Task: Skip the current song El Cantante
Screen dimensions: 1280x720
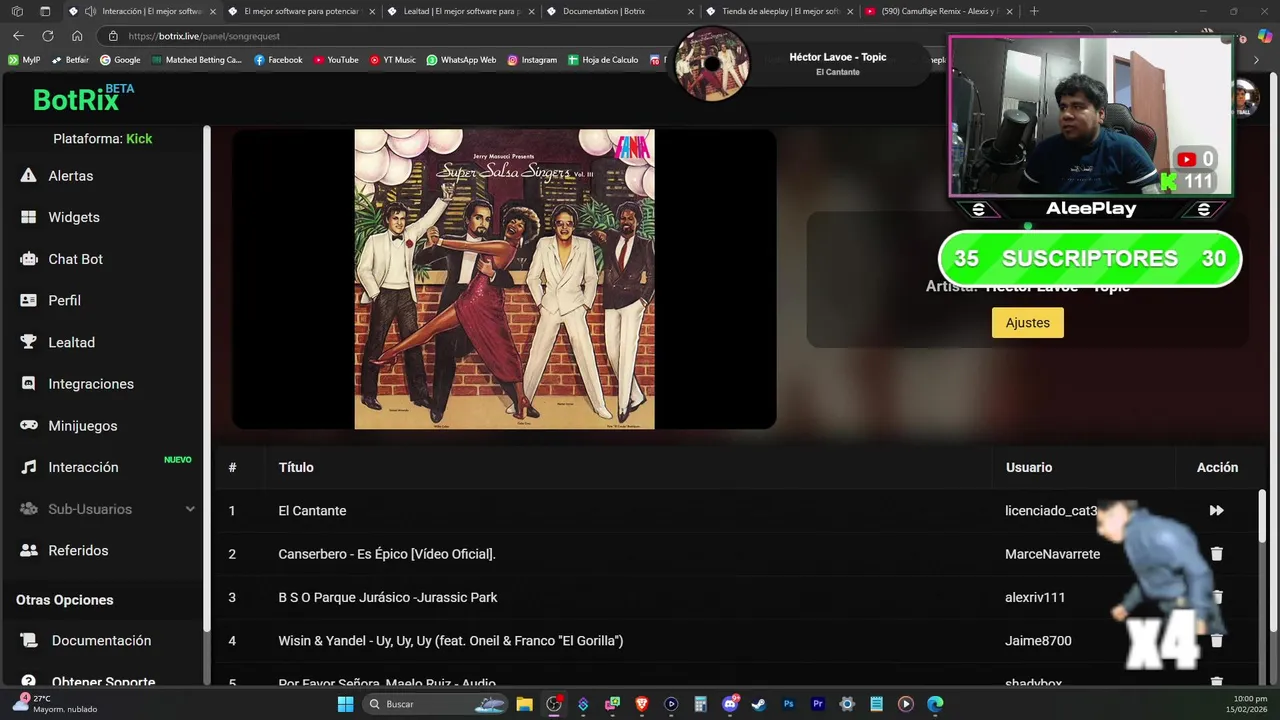Action: click(1216, 511)
